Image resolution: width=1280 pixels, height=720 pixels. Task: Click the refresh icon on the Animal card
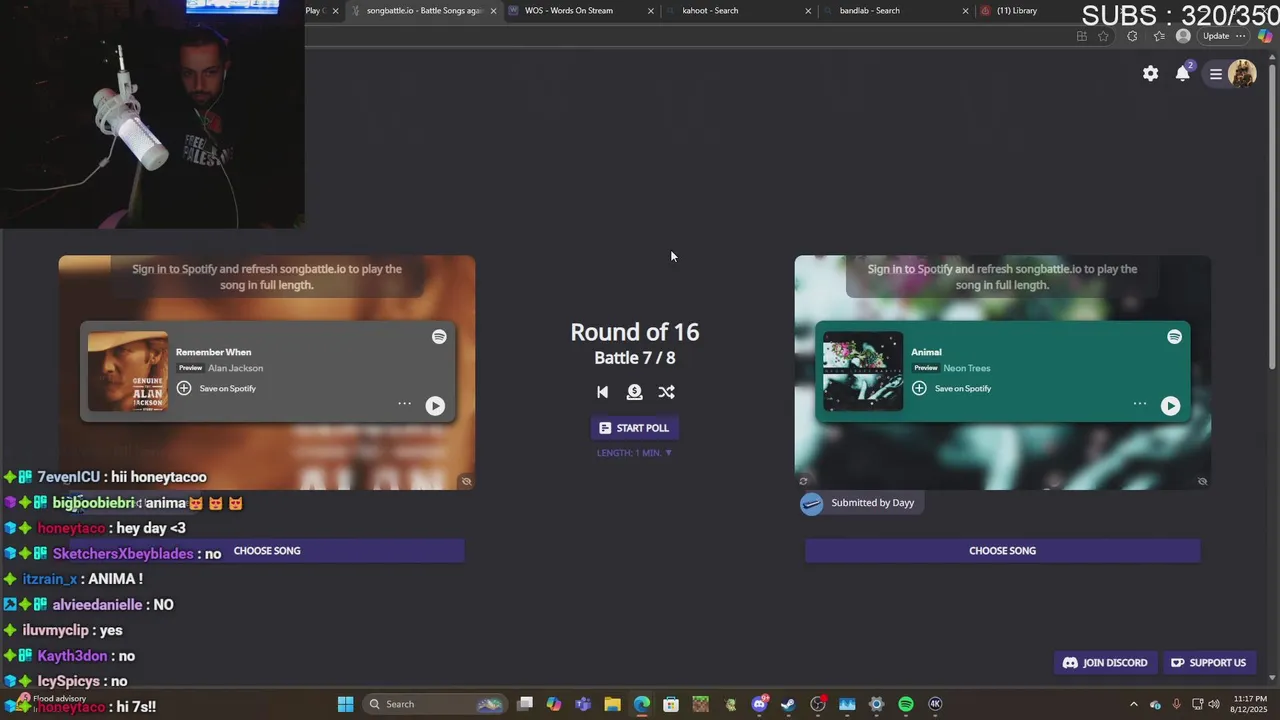point(803,481)
